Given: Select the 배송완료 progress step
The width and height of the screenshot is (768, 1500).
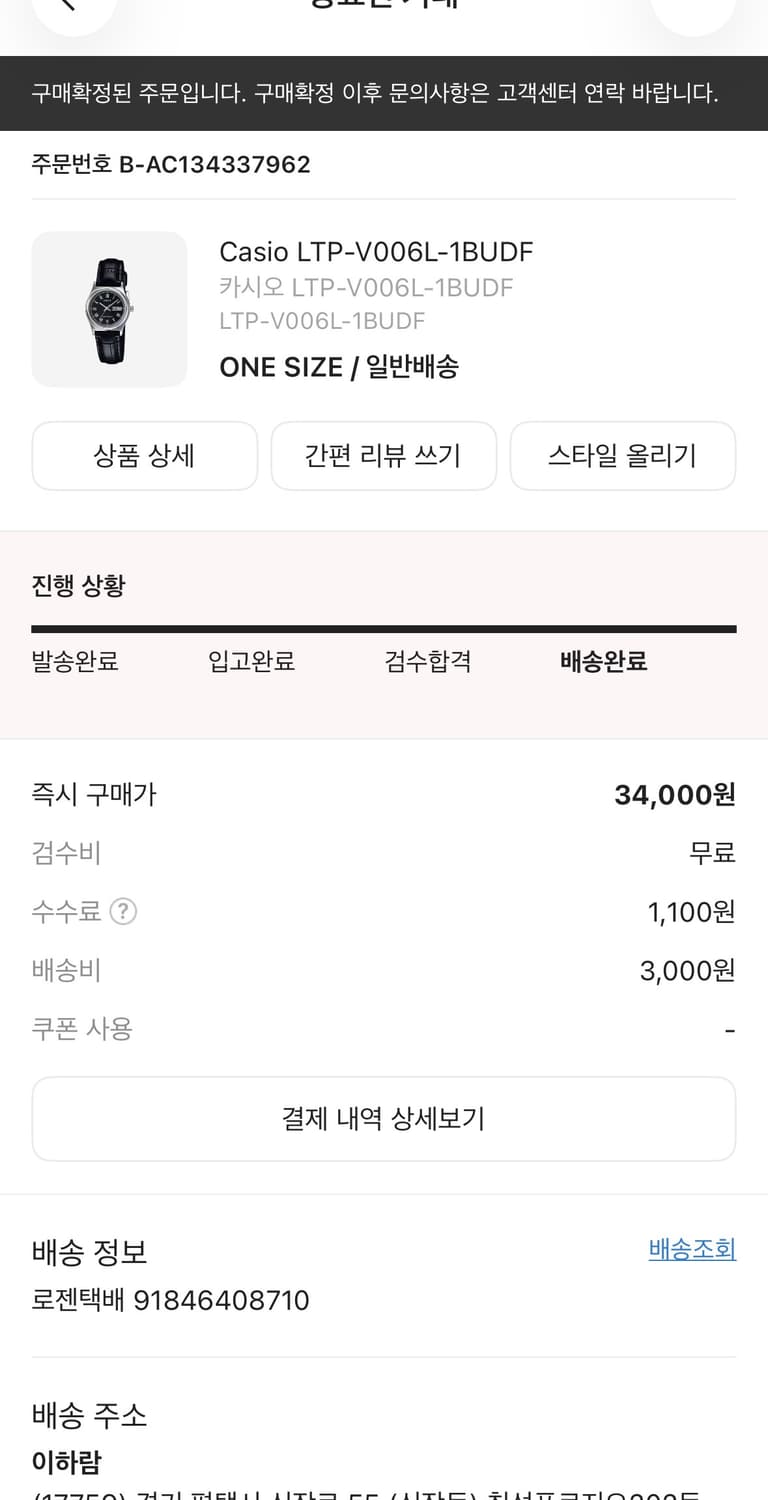Looking at the screenshot, I should pos(604,661).
